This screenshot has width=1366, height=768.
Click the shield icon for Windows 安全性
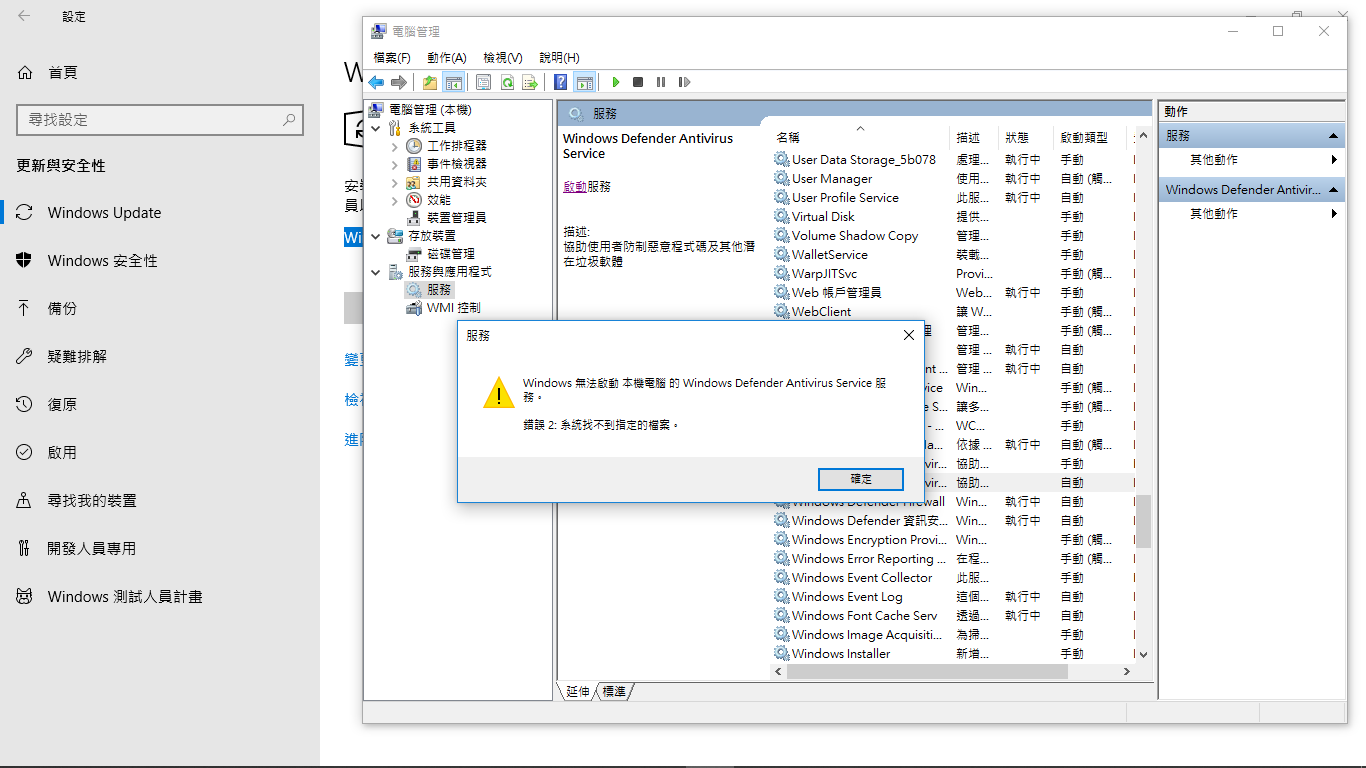(x=25, y=260)
